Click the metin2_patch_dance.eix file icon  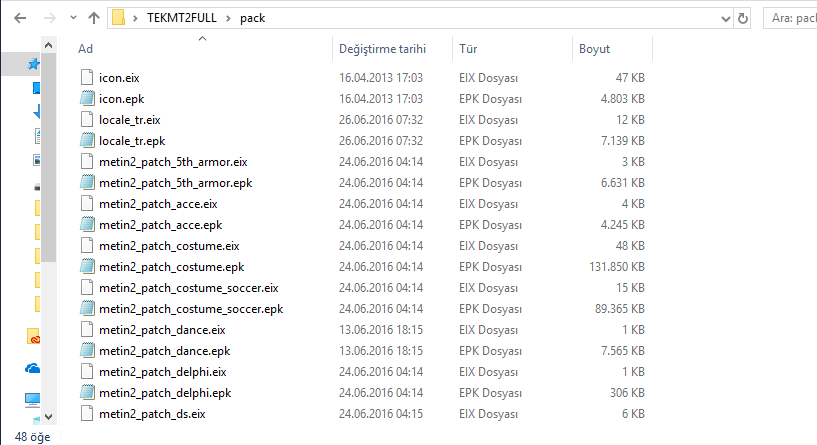tap(87, 329)
